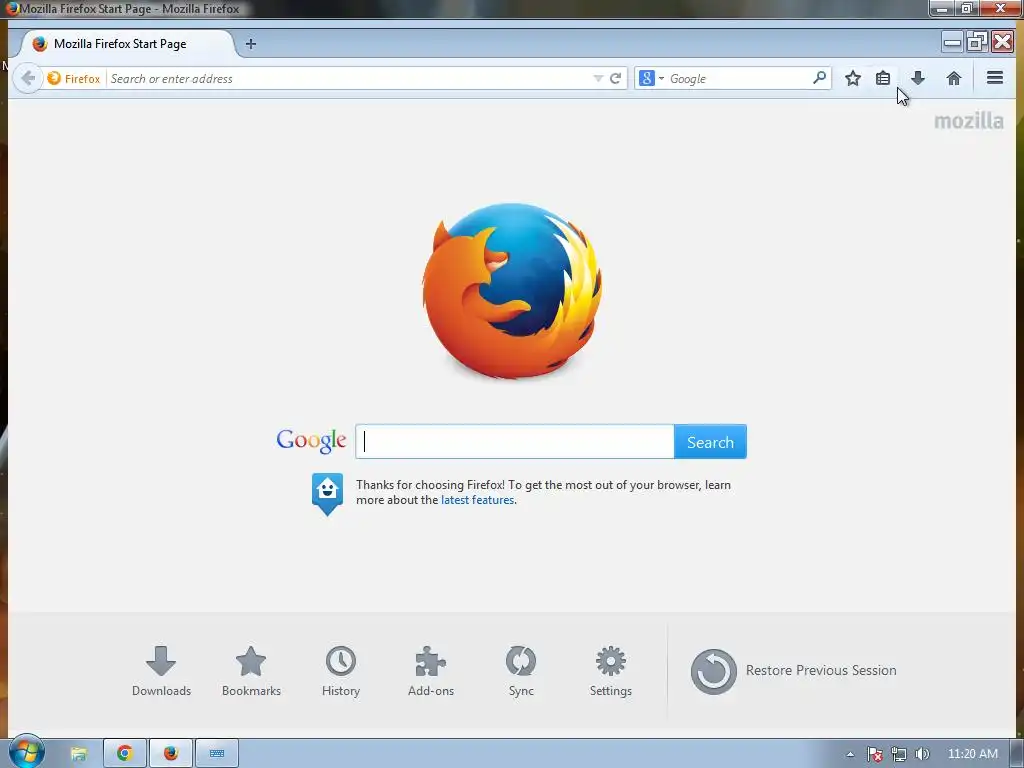
Task: Open the toolbar Downloads arrow
Action: pyautogui.click(x=918, y=78)
